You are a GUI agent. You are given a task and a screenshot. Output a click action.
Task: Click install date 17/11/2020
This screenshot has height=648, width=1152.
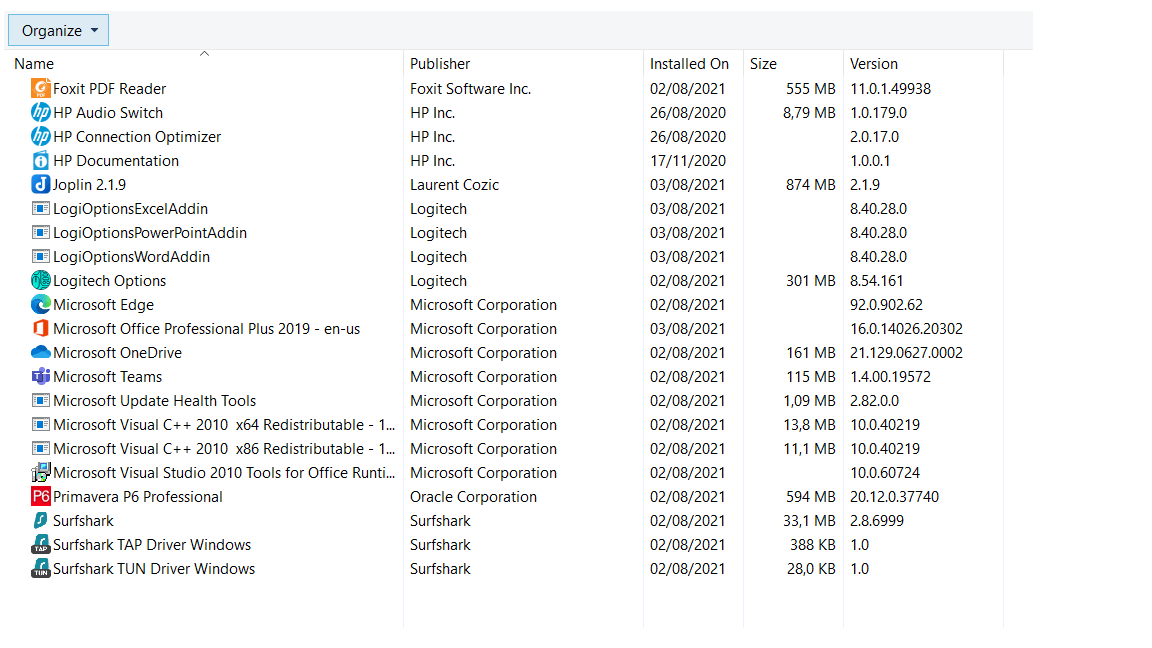(x=688, y=161)
